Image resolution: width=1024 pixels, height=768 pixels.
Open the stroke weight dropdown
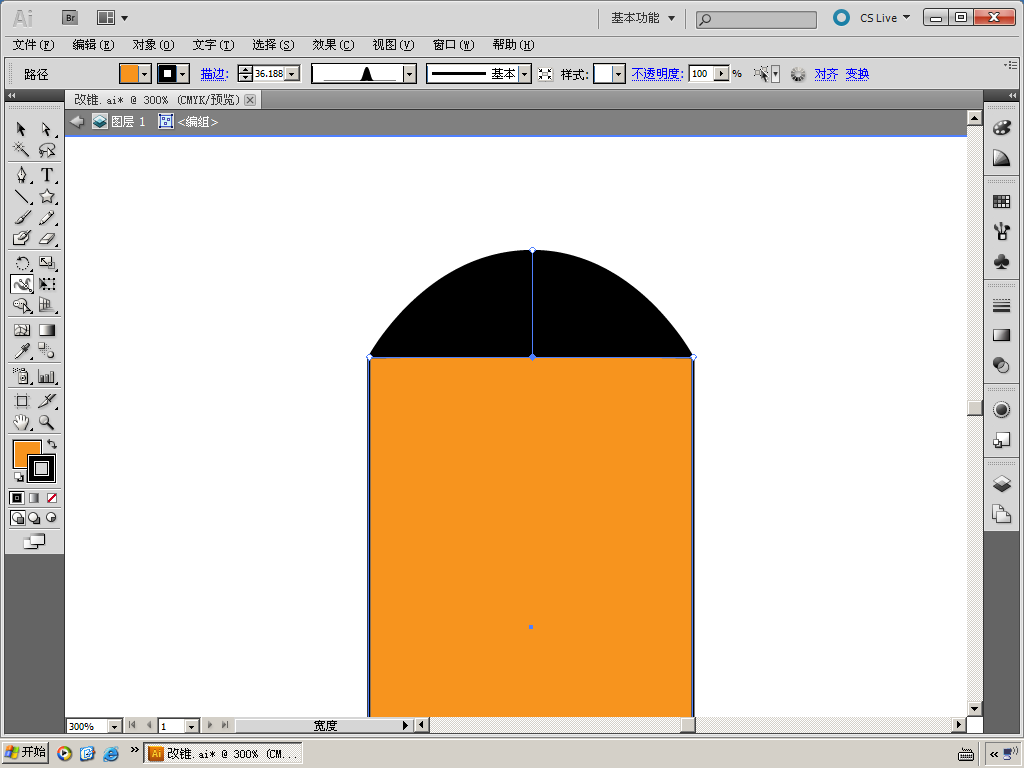(x=291, y=74)
